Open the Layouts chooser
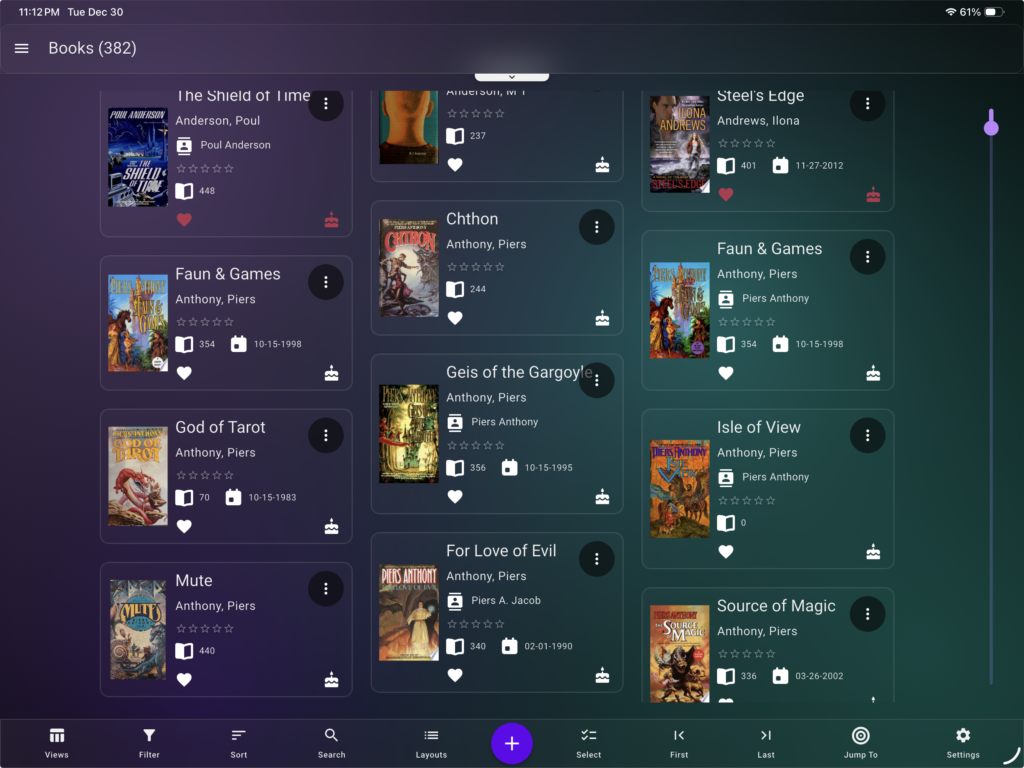Image resolution: width=1024 pixels, height=768 pixels. (431, 743)
